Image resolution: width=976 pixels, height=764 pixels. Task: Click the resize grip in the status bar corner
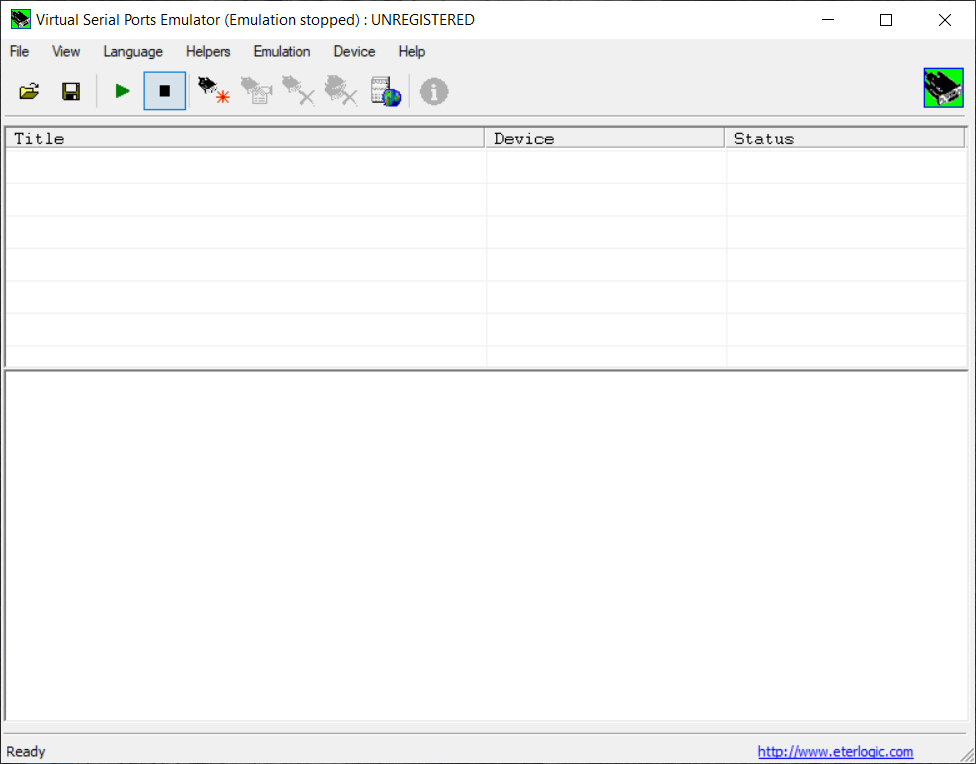click(967, 754)
